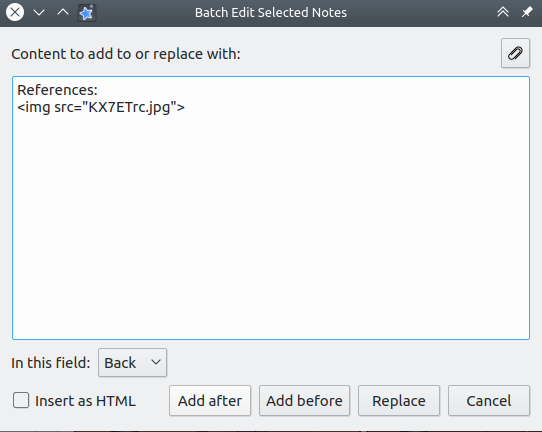This screenshot has height=432, width=542.
Task: Attach media using the paperclip icon
Action: click(x=515, y=53)
